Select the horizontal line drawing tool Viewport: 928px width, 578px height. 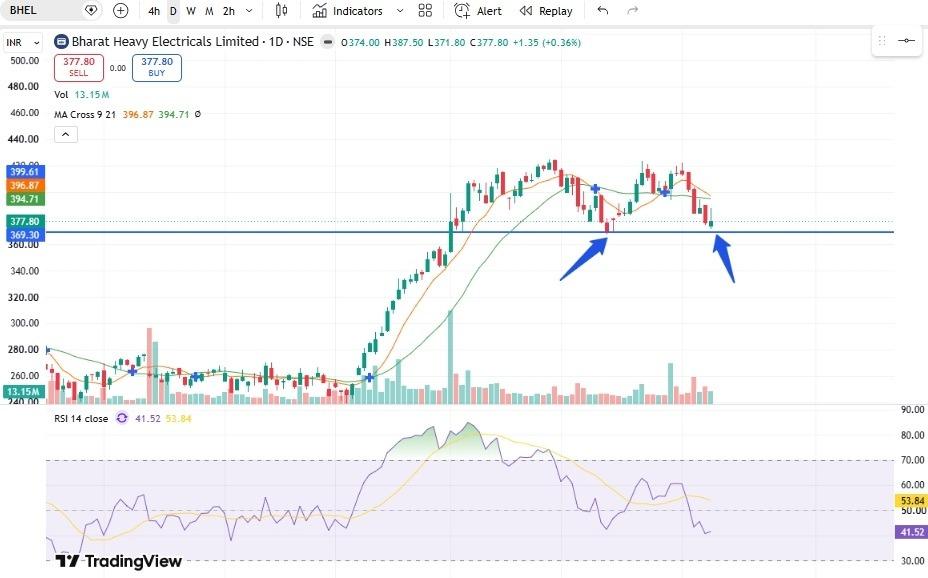(x=906, y=40)
